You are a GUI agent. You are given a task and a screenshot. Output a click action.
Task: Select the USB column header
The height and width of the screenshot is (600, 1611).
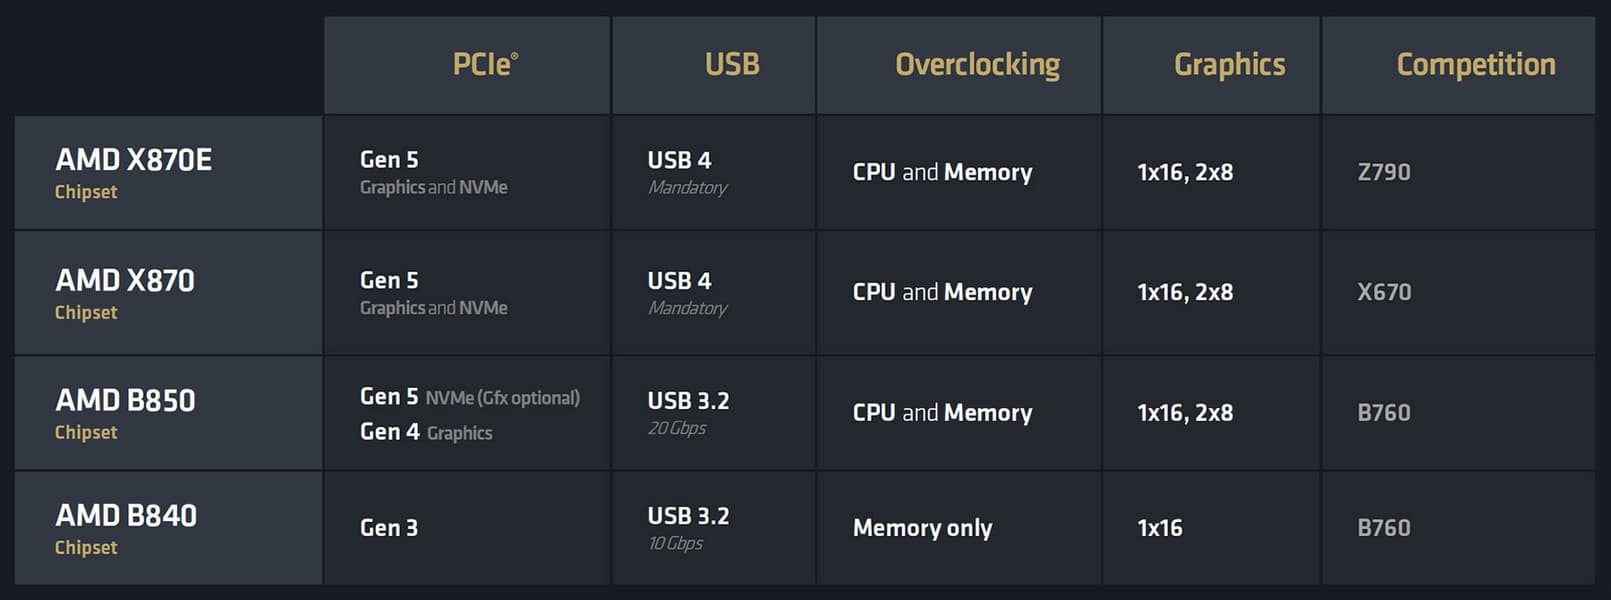click(x=732, y=65)
